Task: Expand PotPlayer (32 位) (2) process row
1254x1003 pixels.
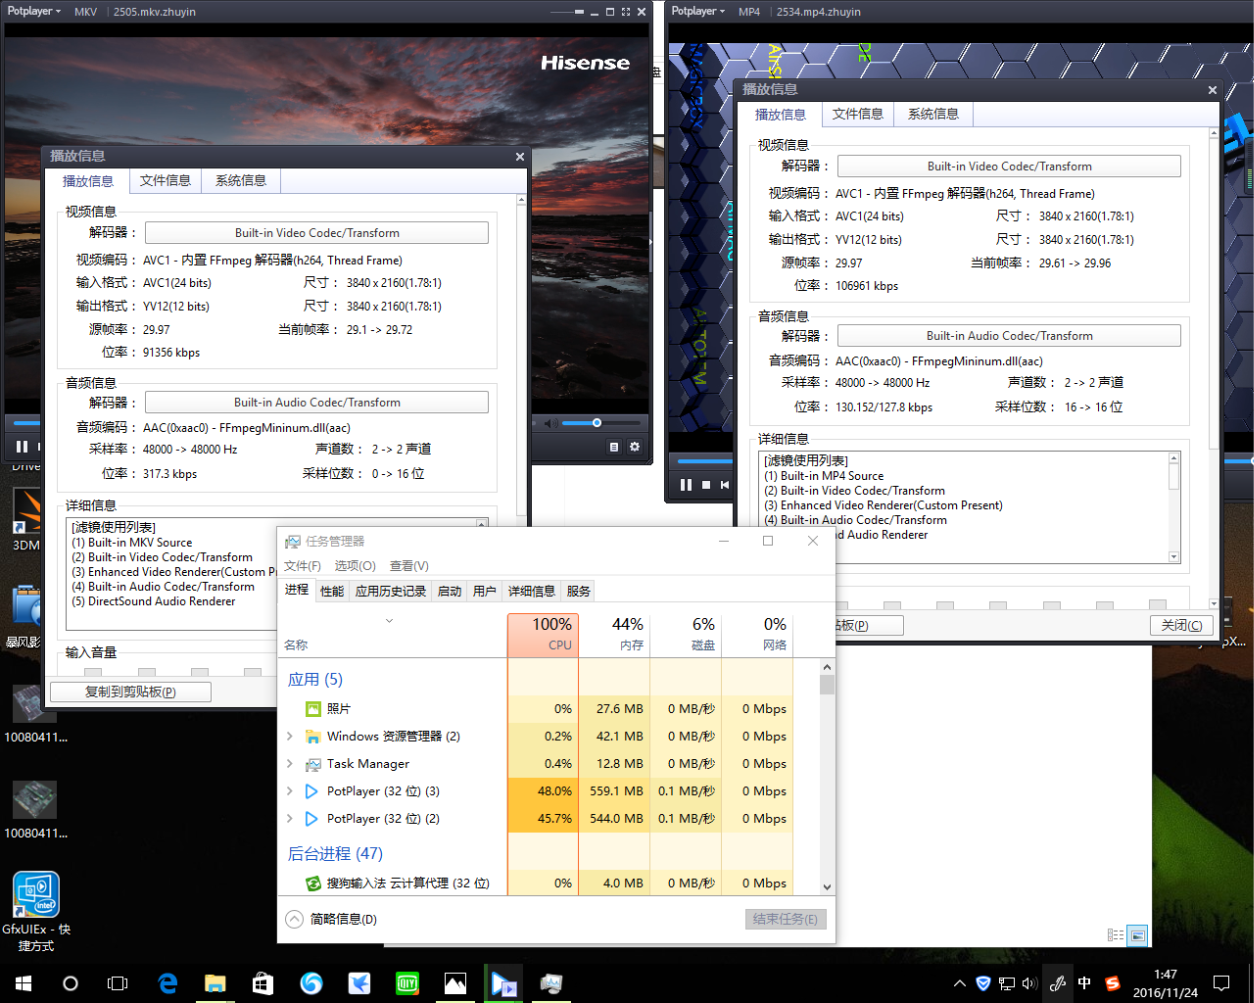Action: pos(290,818)
